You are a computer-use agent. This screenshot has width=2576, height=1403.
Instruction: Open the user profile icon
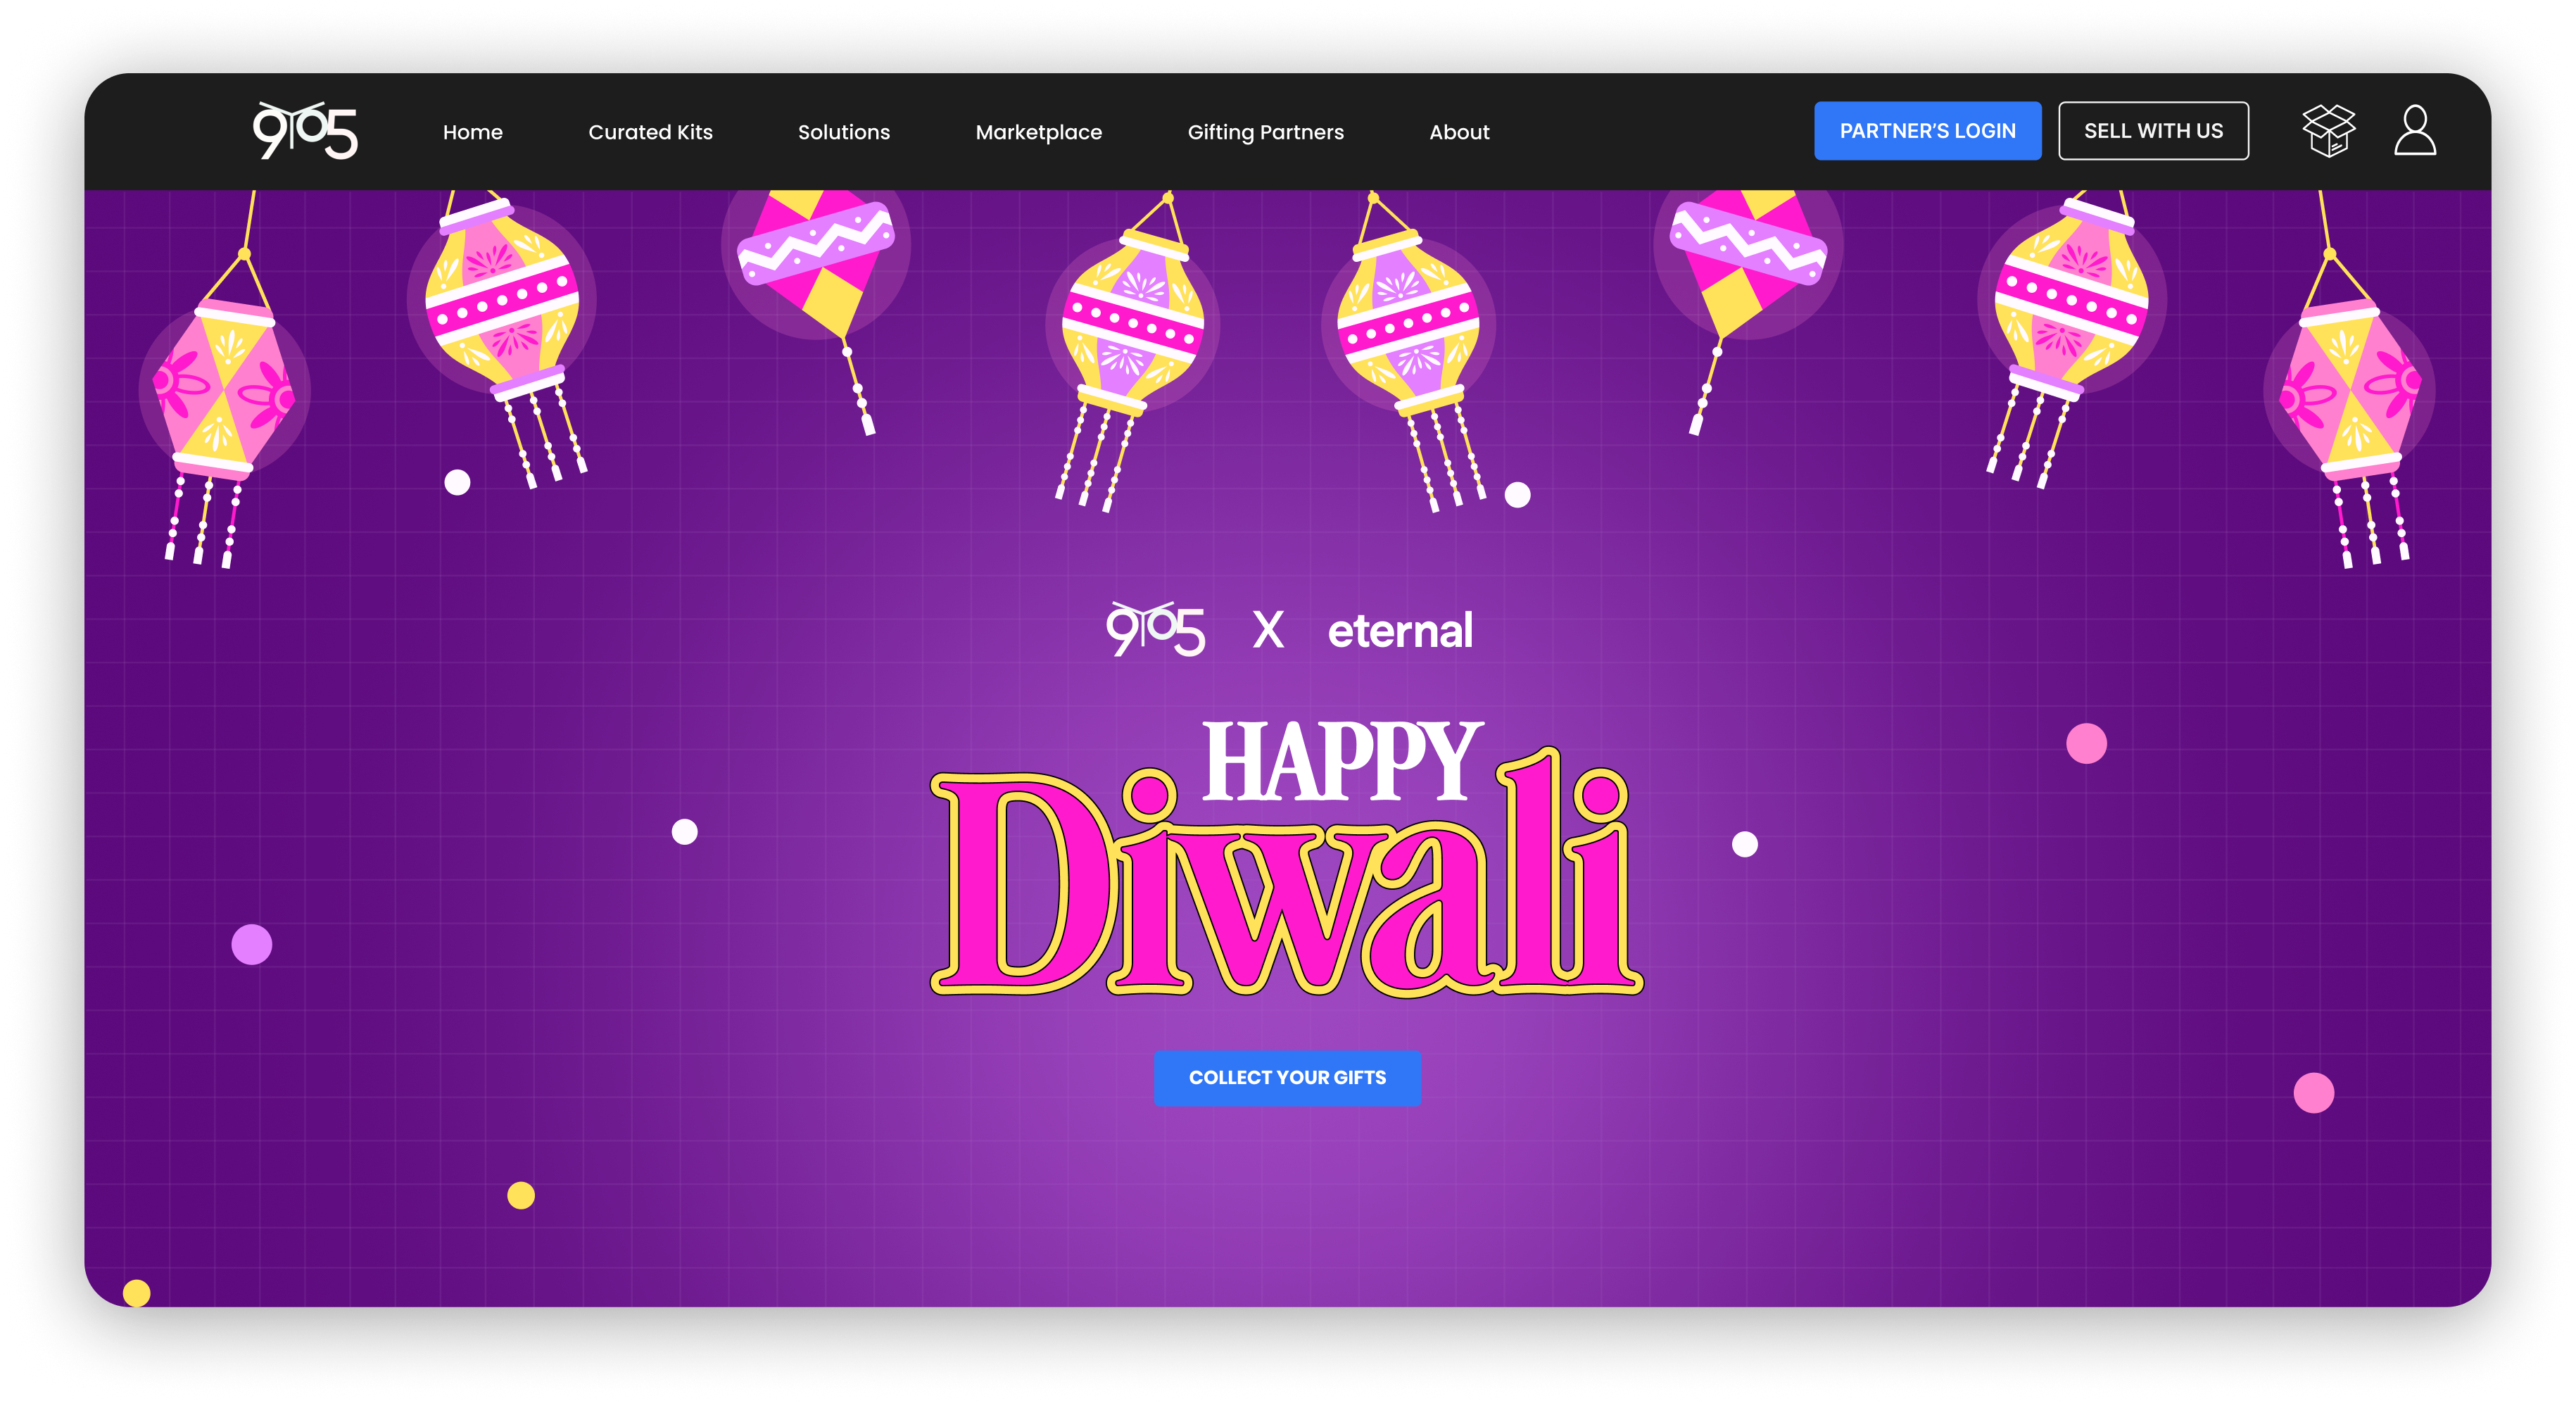[2414, 131]
